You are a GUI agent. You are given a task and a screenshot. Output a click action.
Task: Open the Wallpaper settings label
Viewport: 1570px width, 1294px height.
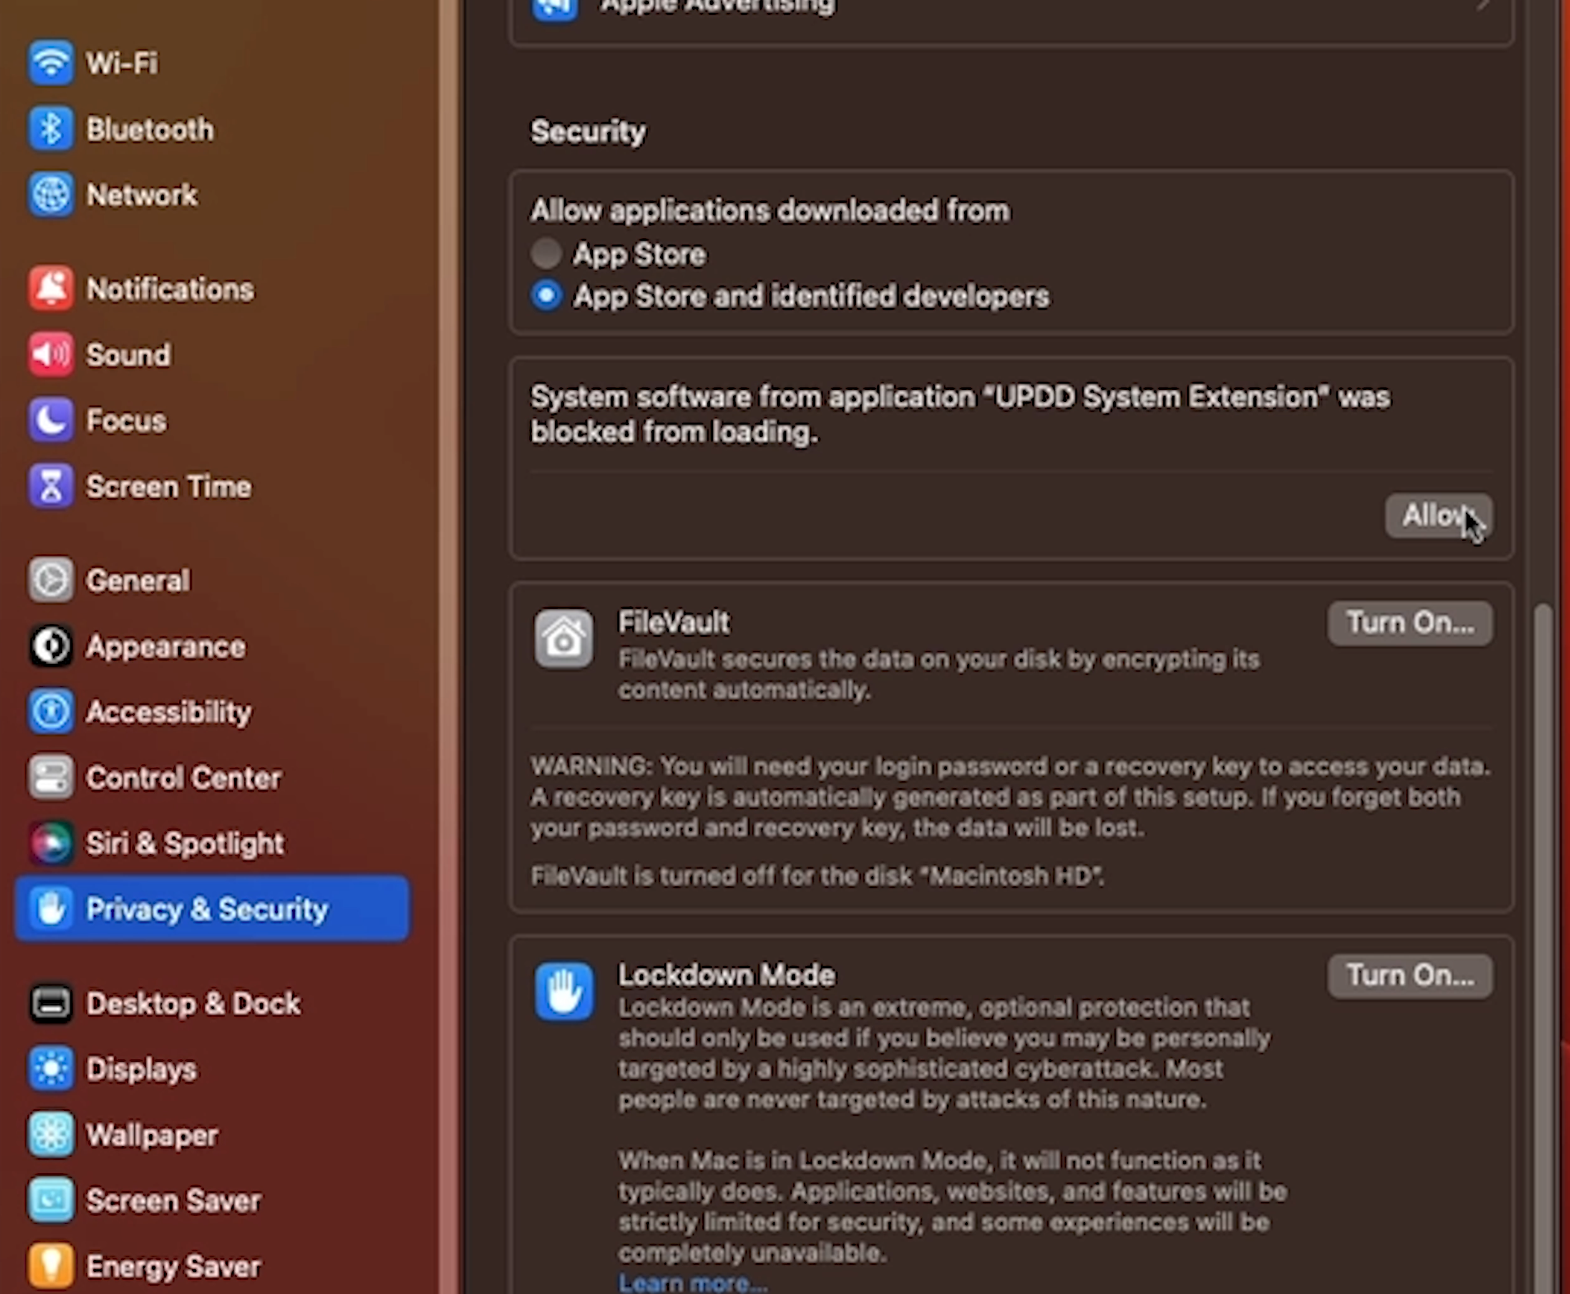click(x=152, y=1135)
